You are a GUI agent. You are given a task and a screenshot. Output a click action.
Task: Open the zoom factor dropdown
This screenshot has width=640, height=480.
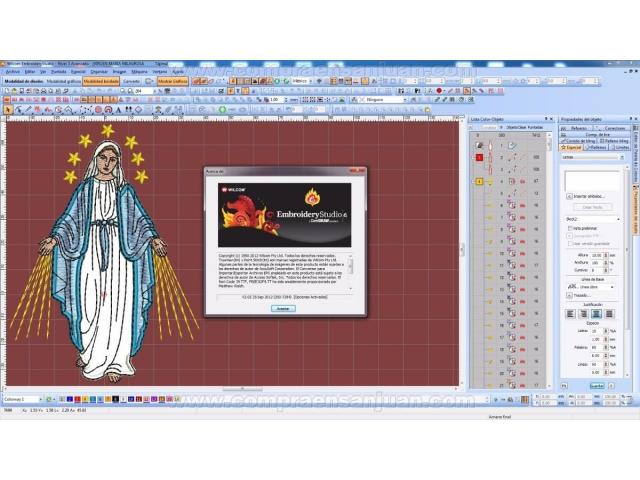click(155, 91)
